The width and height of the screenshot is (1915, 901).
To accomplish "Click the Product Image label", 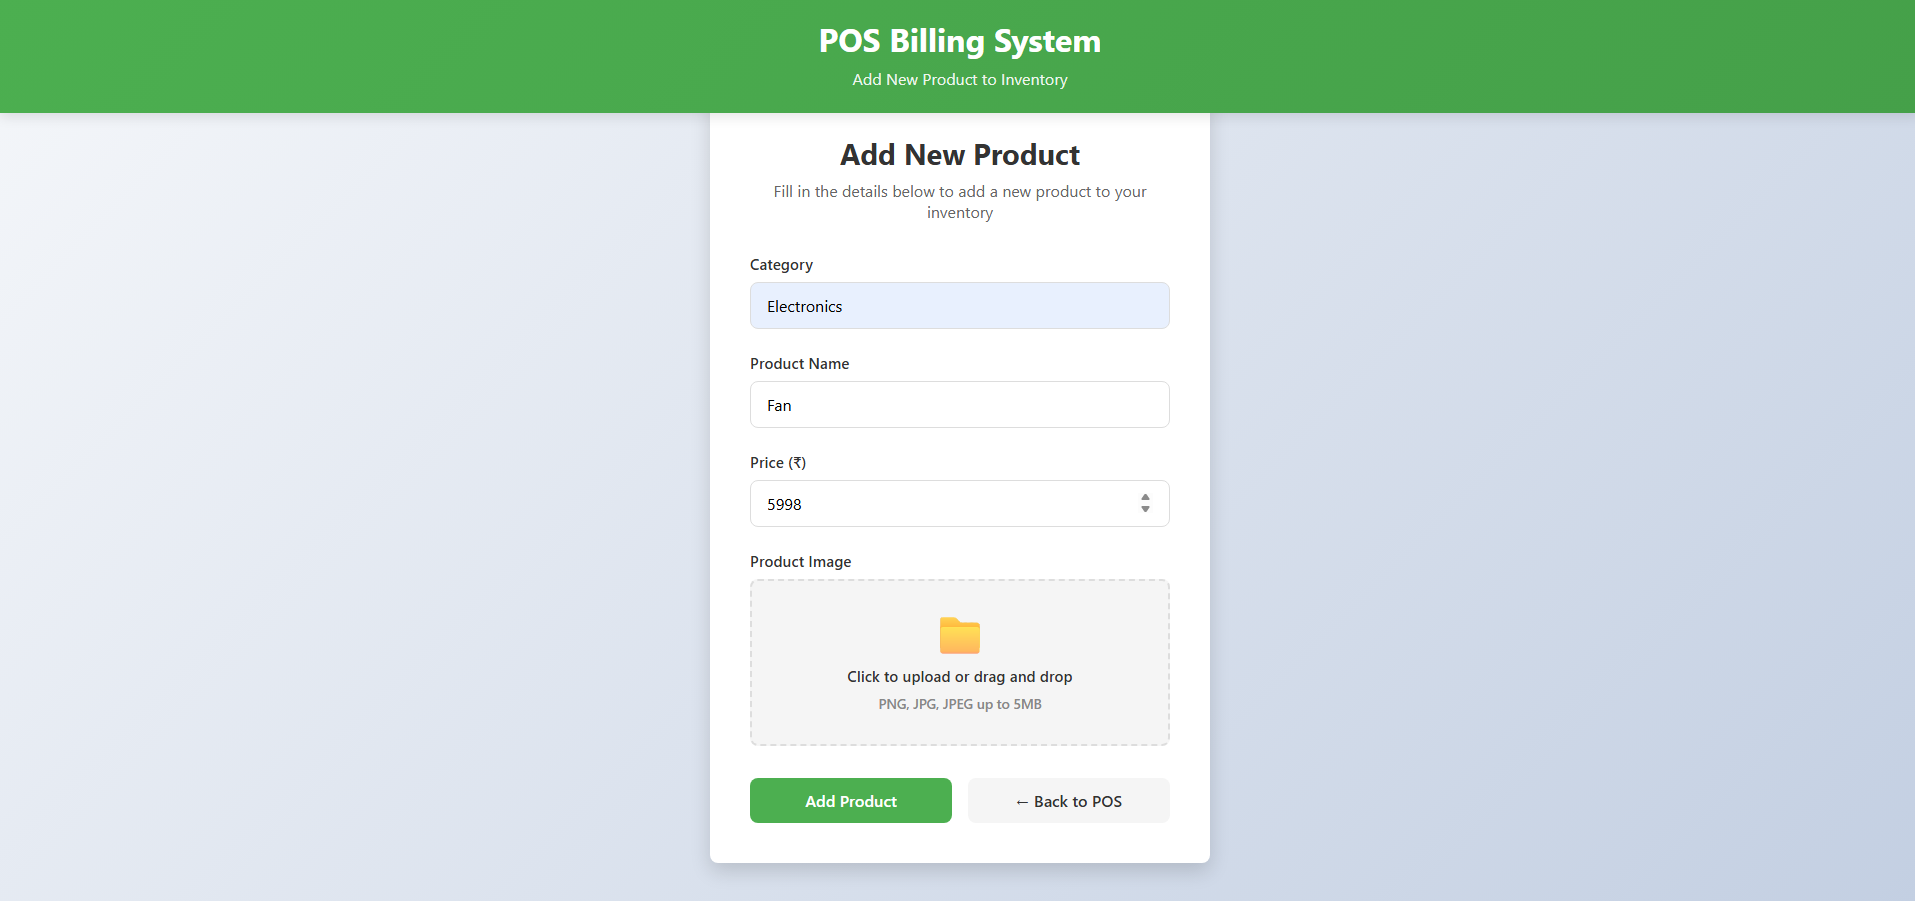I will pyautogui.click(x=800, y=562).
